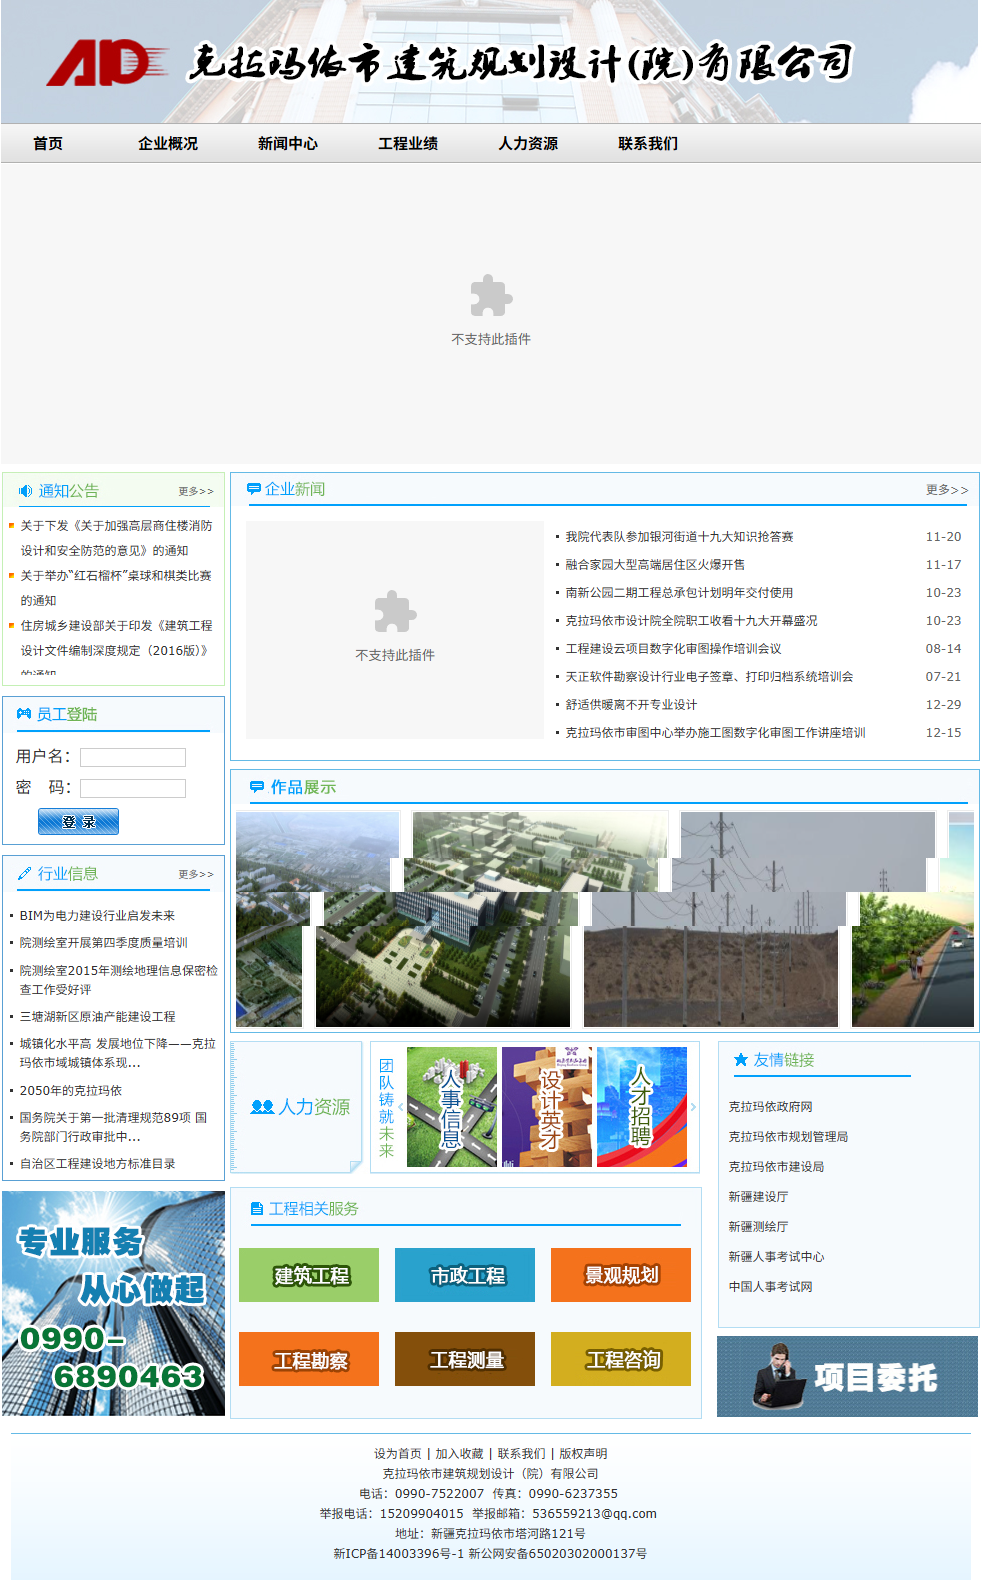Open the 建筑工程 service button
Viewport: 982px width, 1584px height.
[x=309, y=1275]
